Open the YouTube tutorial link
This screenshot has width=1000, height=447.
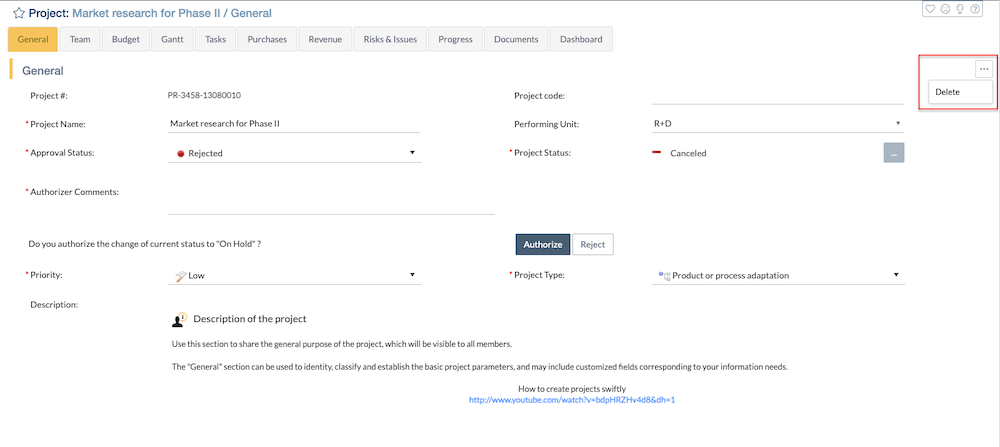[x=572, y=400]
